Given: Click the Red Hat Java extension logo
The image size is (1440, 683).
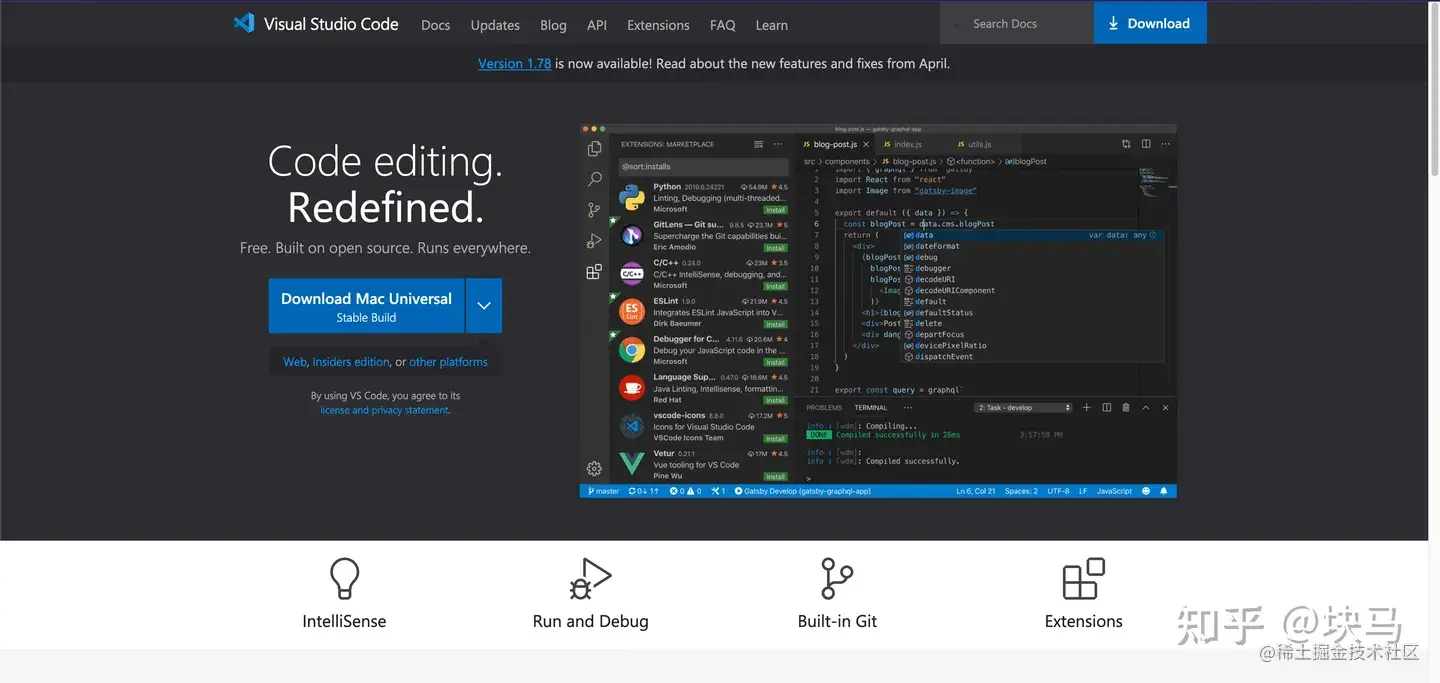Looking at the screenshot, I should click(632, 388).
